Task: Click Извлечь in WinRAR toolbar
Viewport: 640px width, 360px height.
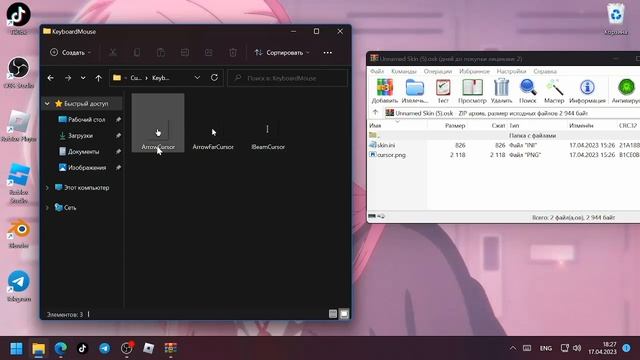Action: [x=415, y=91]
